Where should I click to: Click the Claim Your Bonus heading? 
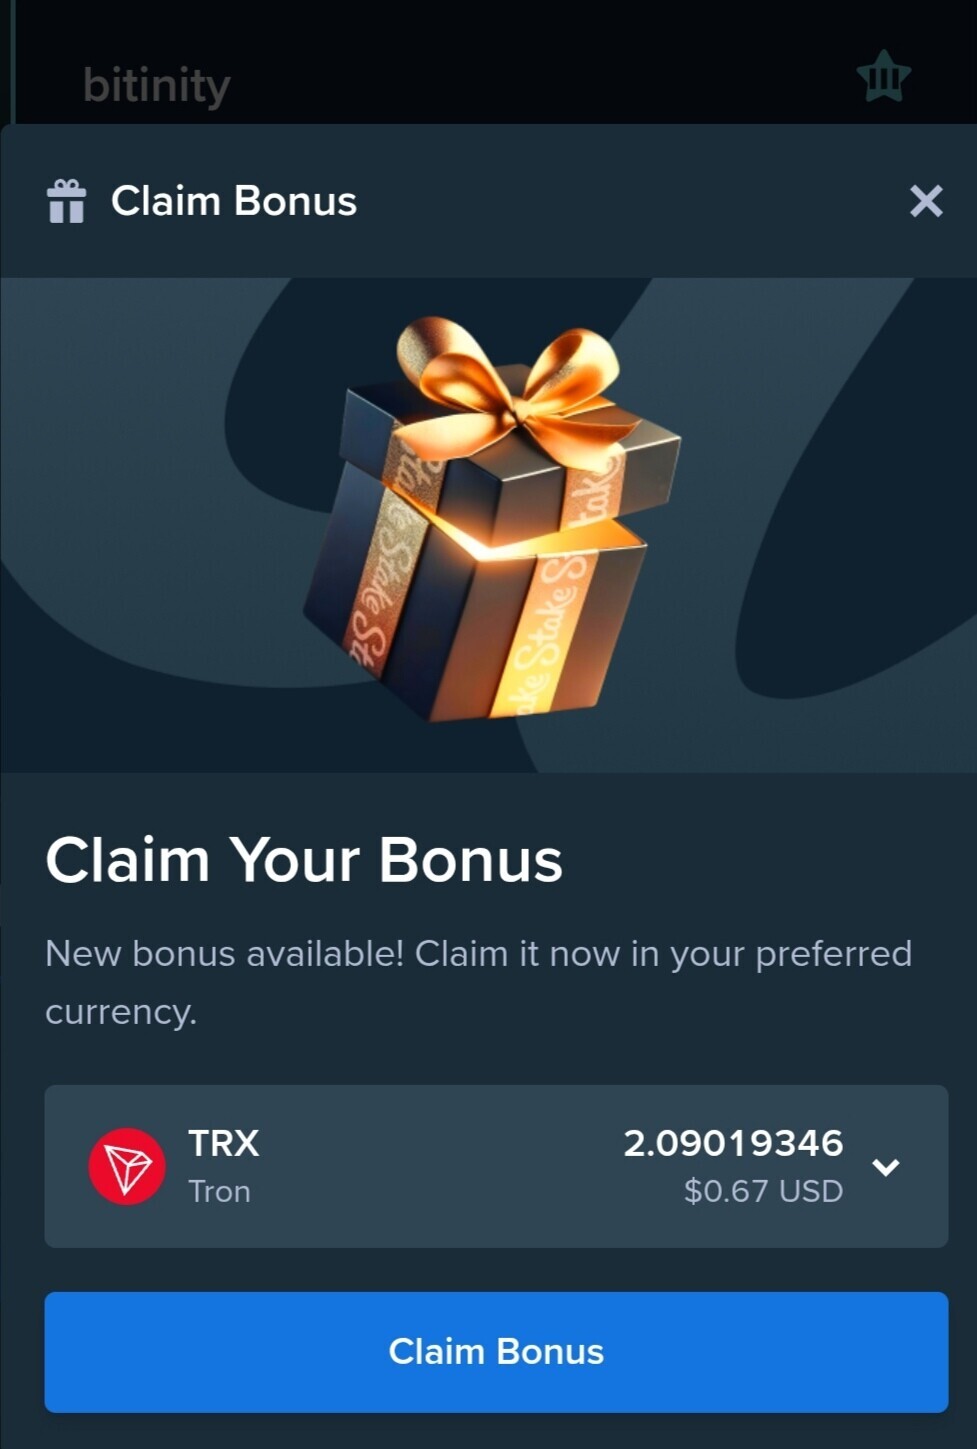(x=304, y=860)
